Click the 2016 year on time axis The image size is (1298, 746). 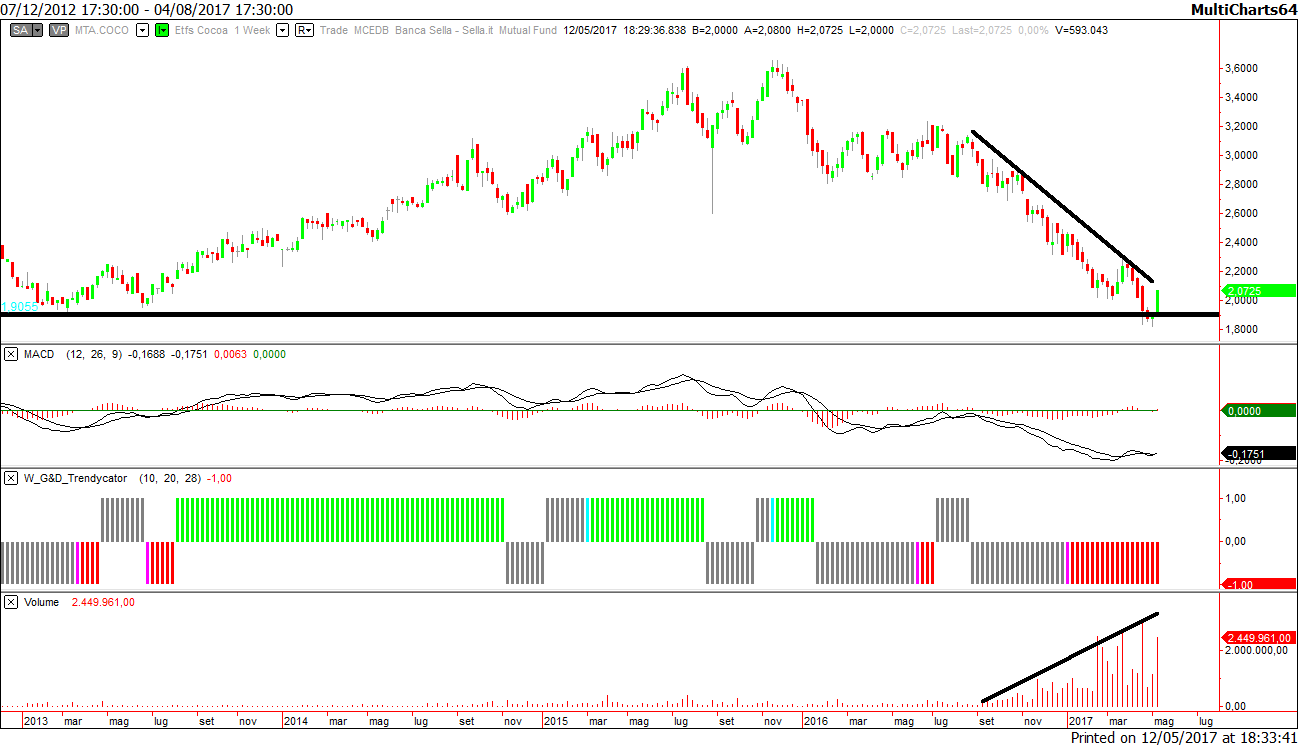[x=817, y=720]
